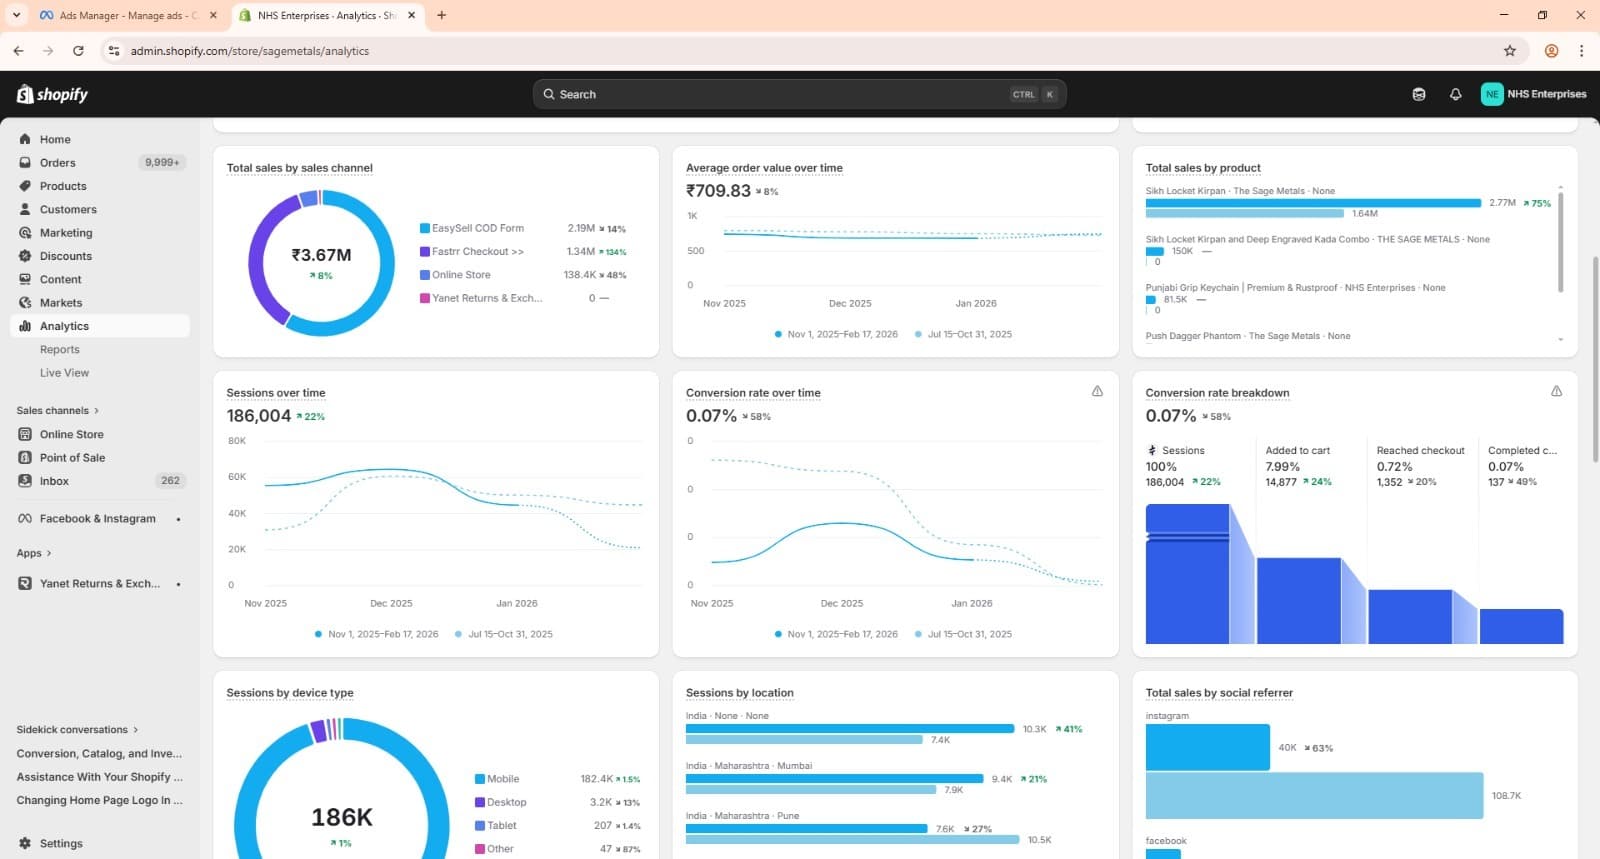Click the Sessions funnel bar in breakdown
The height and width of the screenshot is (859, 1600).
1187,574
